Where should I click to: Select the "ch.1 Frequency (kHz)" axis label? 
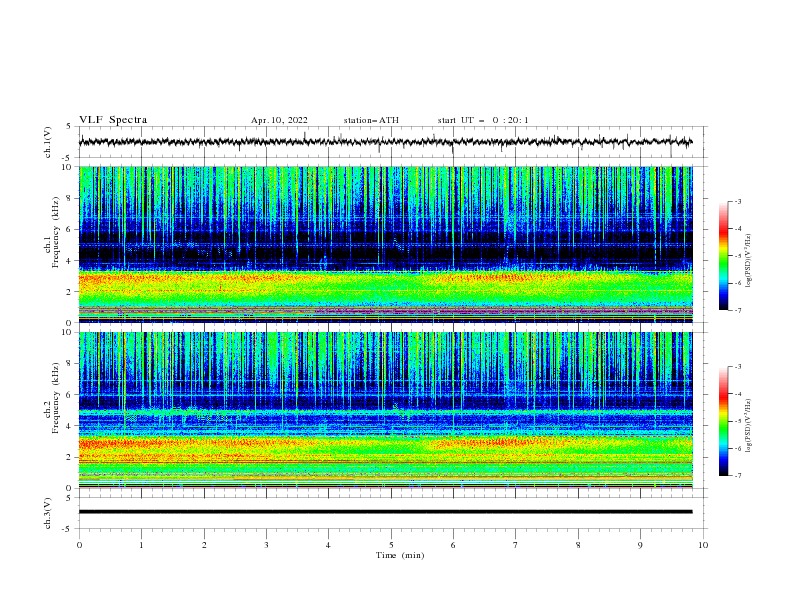52,233
